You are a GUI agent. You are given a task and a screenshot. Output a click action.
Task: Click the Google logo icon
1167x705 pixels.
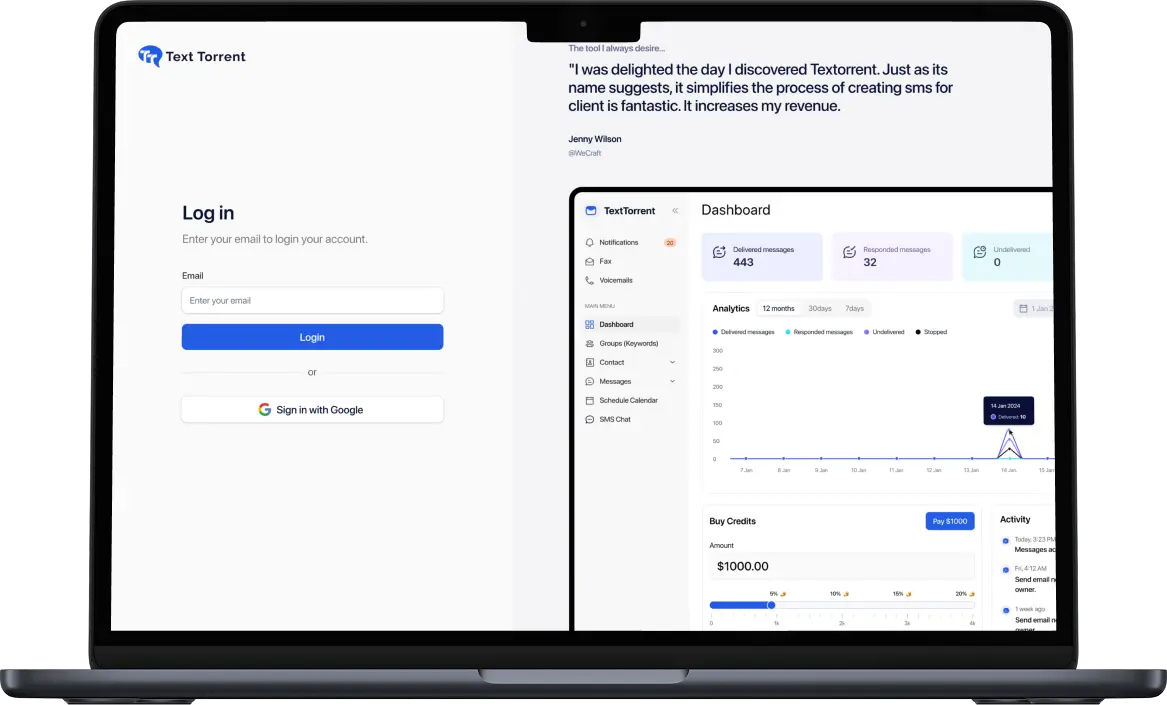265,410
